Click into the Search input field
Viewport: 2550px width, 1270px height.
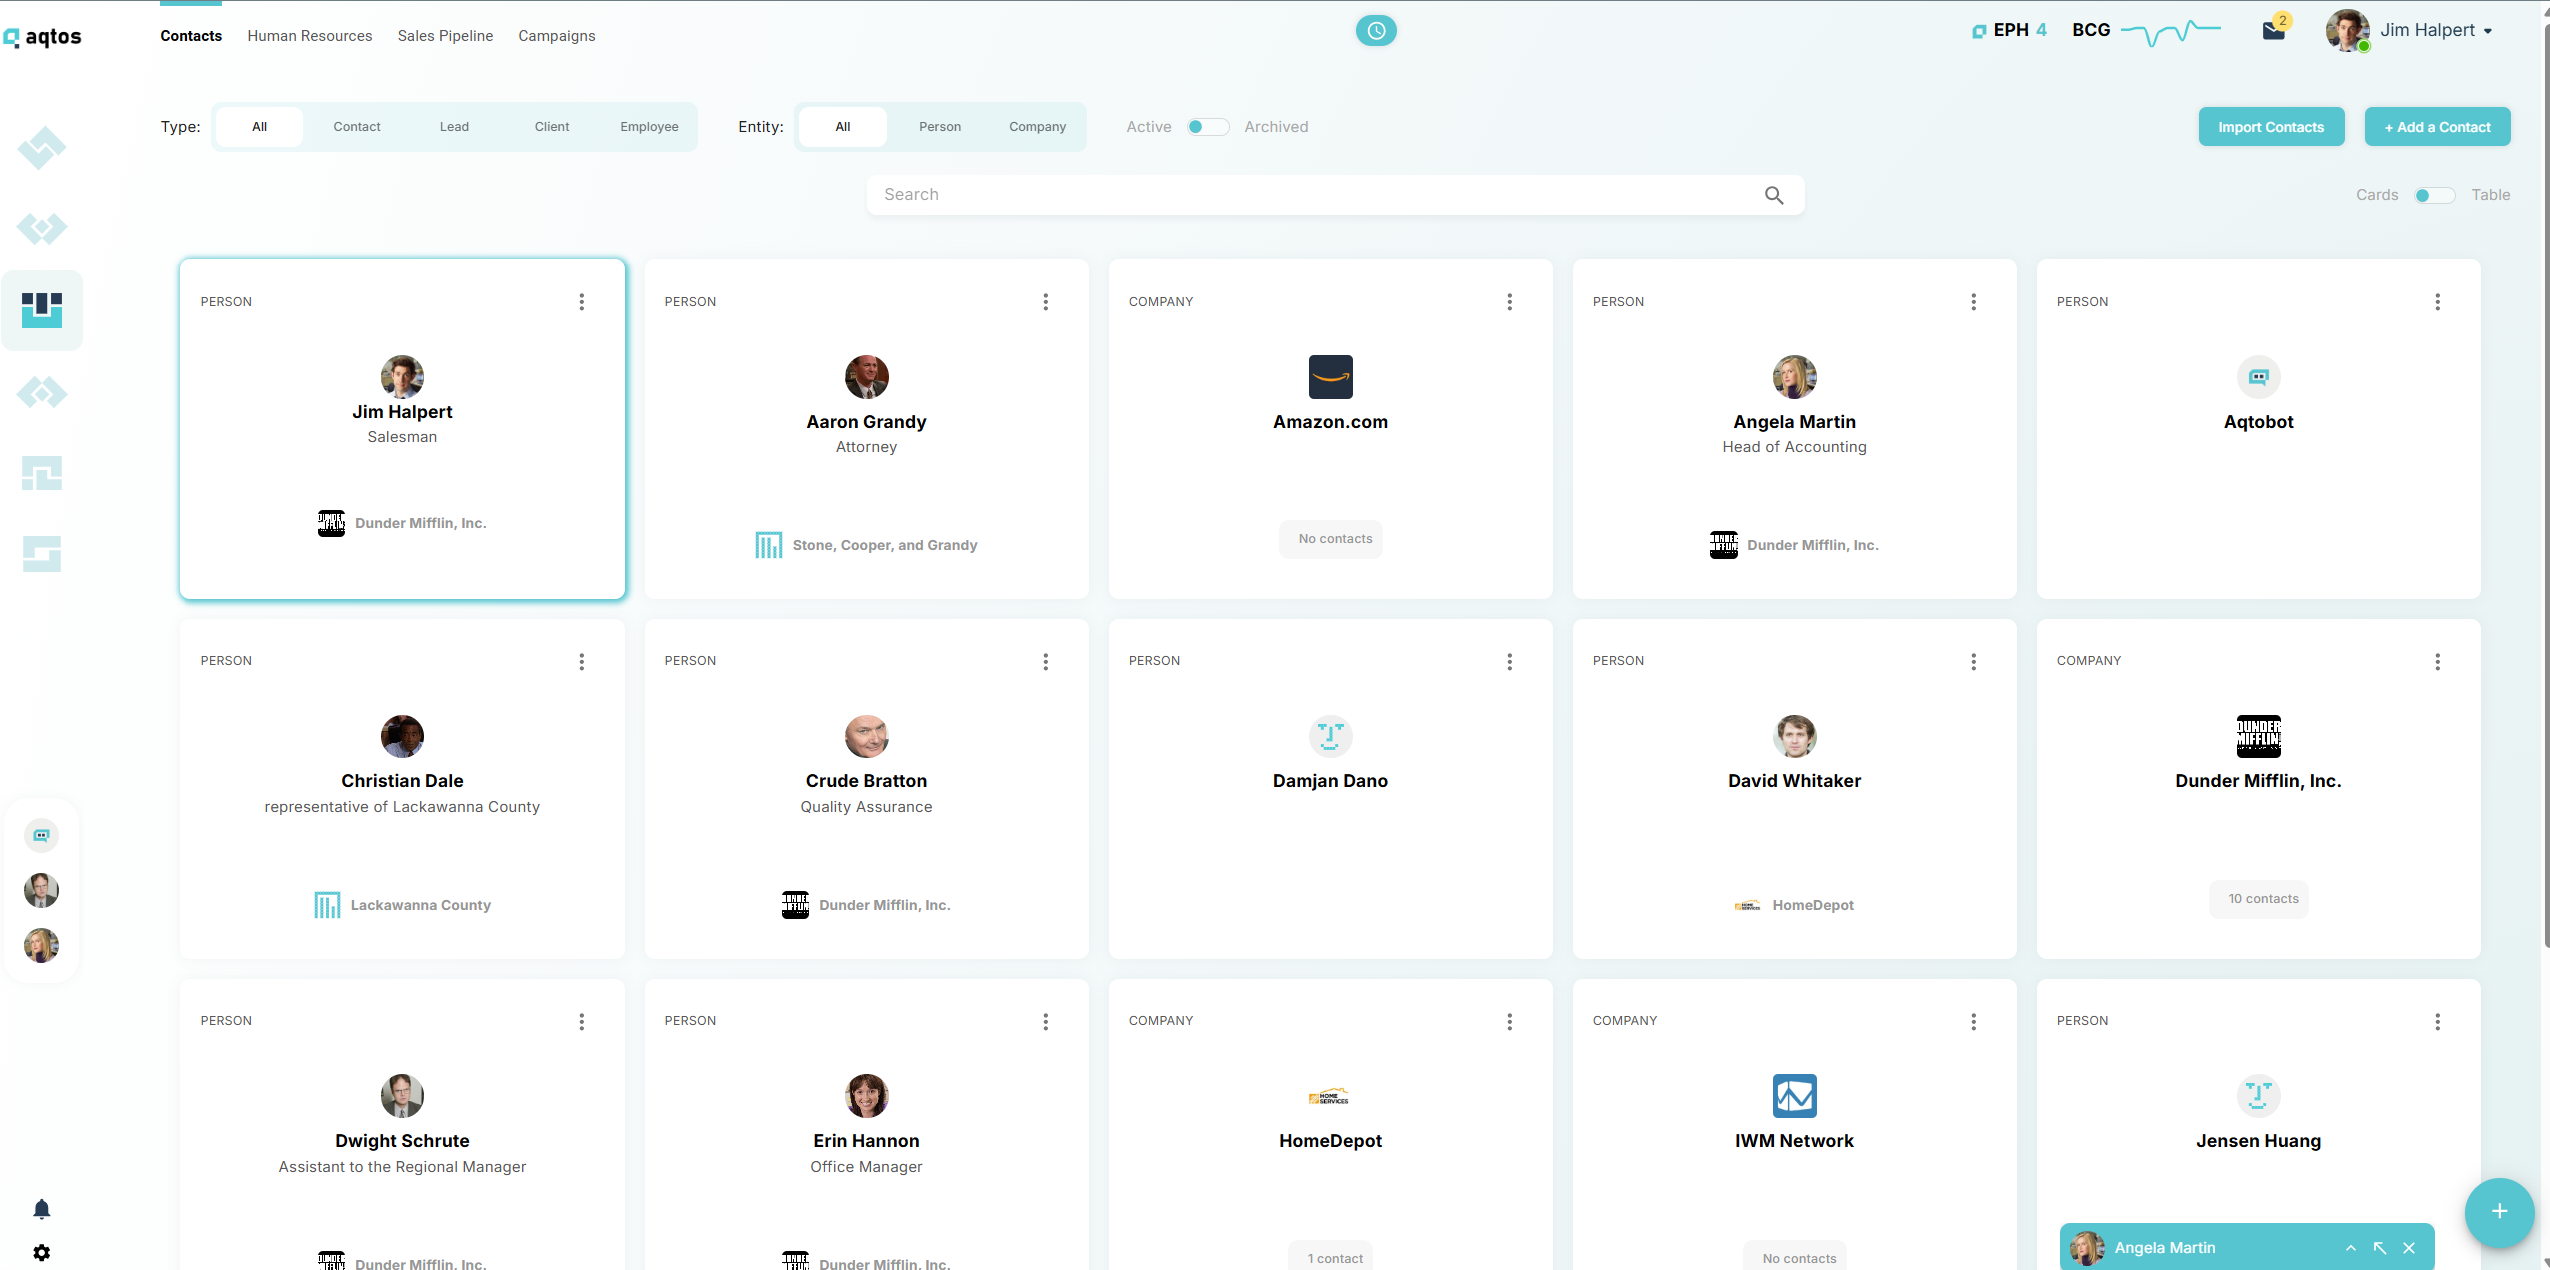tap(1310, 195)
